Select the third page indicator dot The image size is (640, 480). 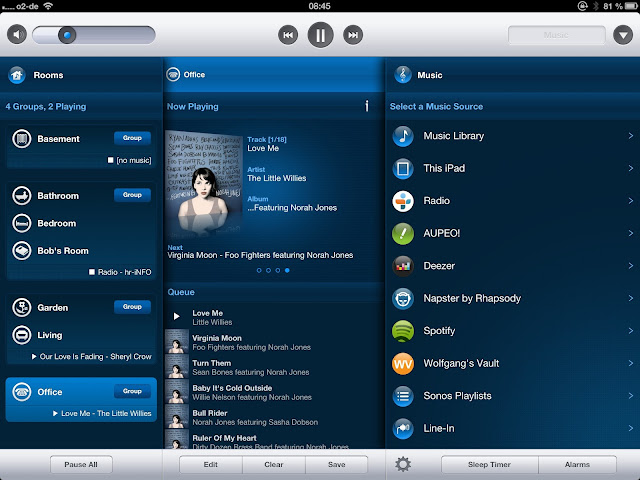(x=278, y=270)
